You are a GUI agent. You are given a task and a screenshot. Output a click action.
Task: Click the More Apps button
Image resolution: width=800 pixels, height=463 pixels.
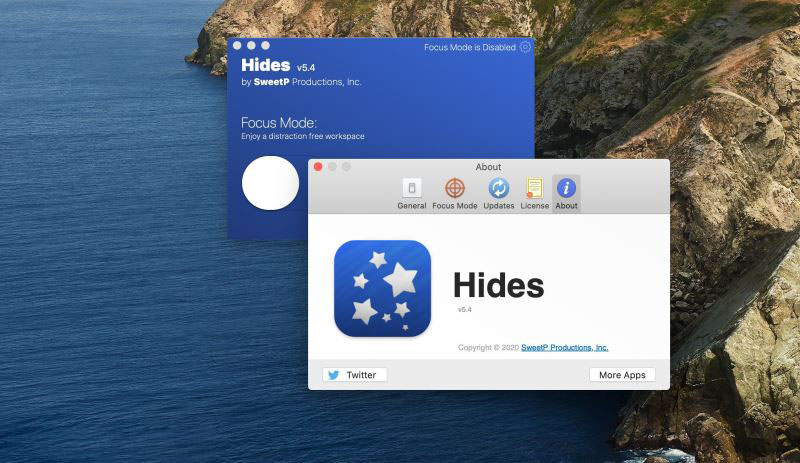tap(622, 375)
